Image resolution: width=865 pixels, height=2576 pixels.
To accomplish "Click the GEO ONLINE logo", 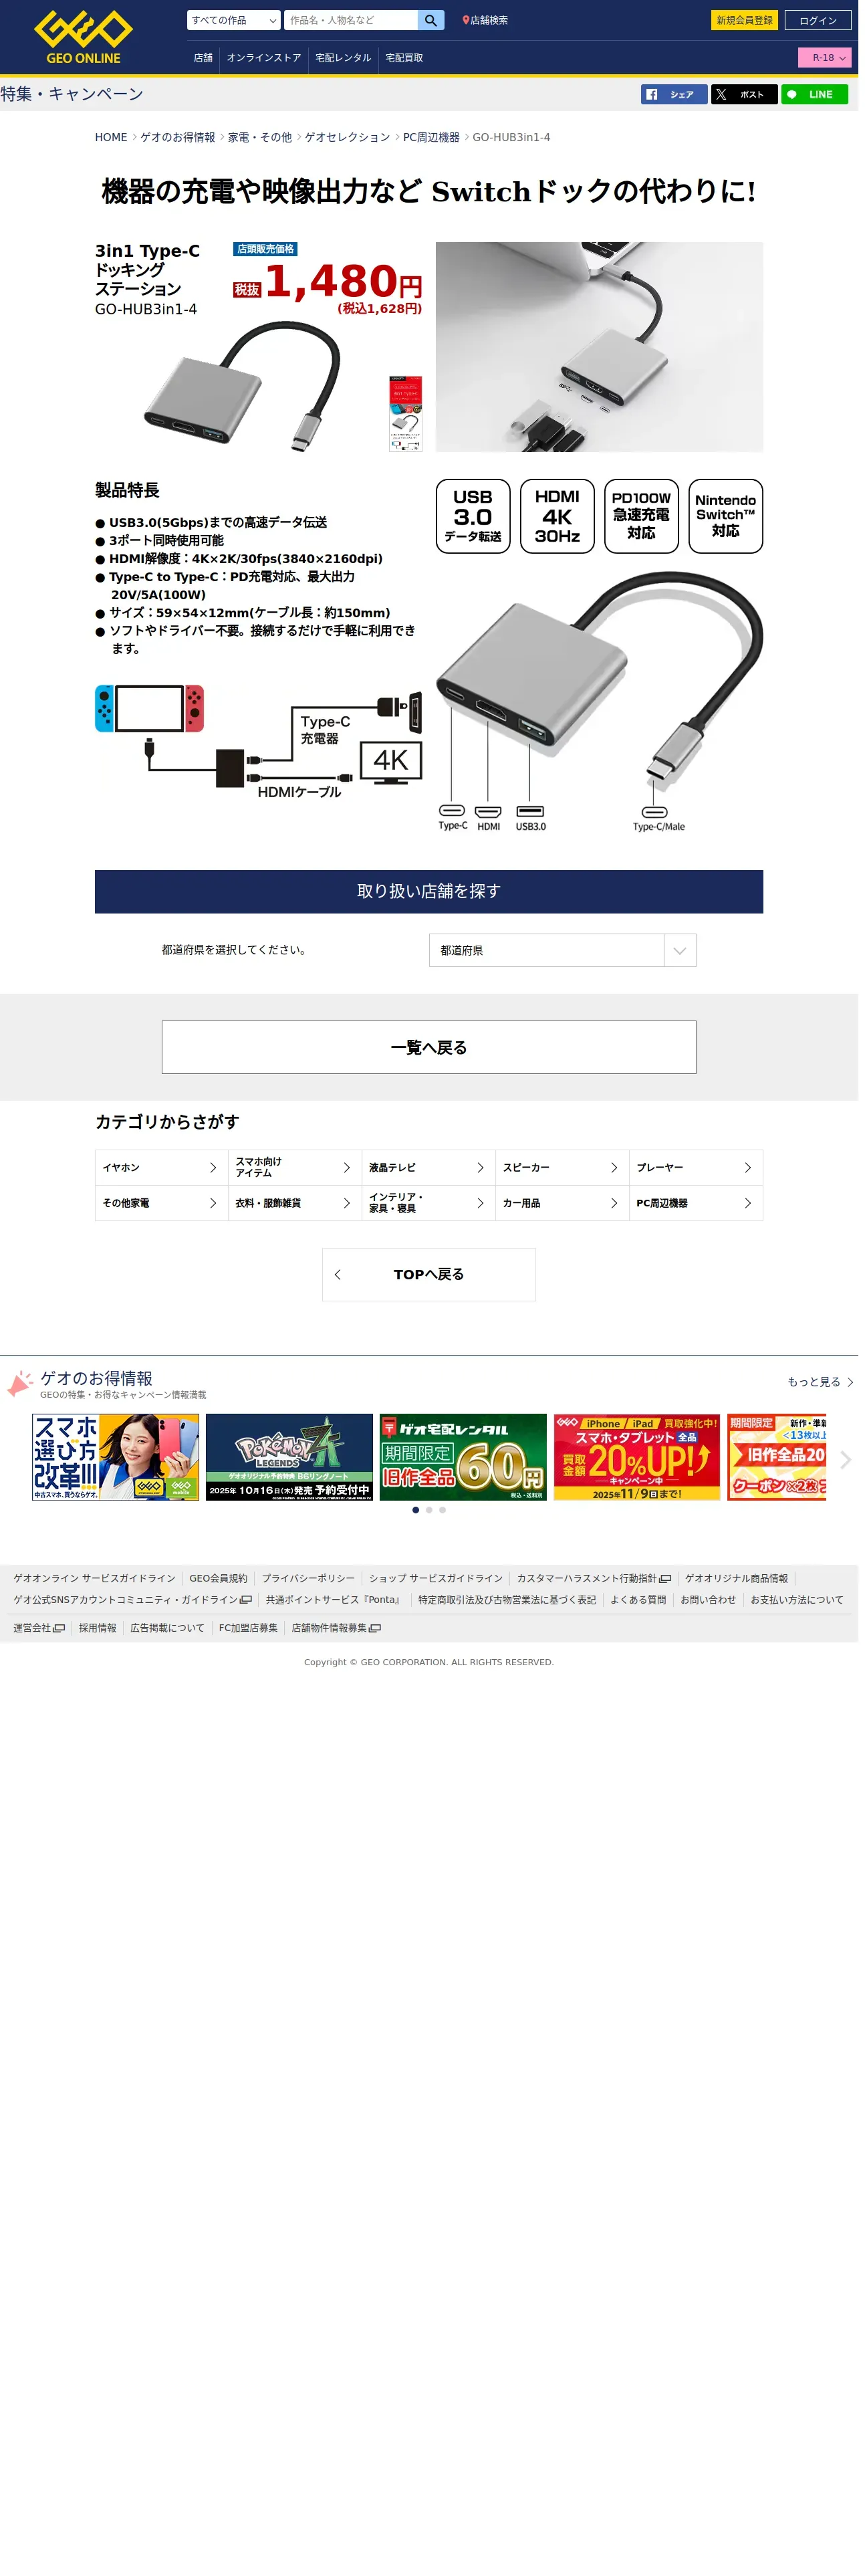I will coord(83,37).
